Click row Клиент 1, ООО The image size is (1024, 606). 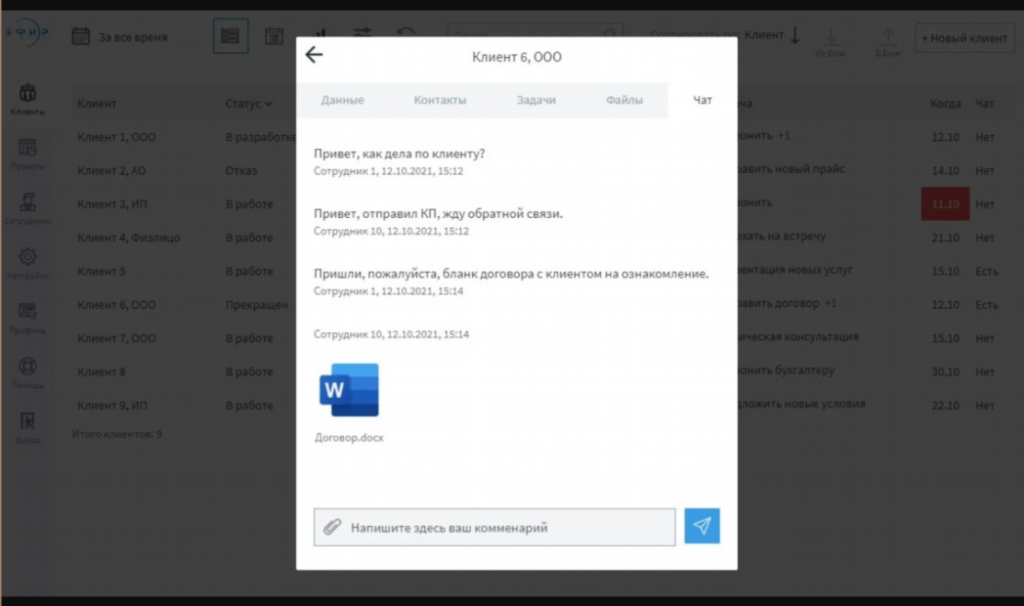coord(116,137)
